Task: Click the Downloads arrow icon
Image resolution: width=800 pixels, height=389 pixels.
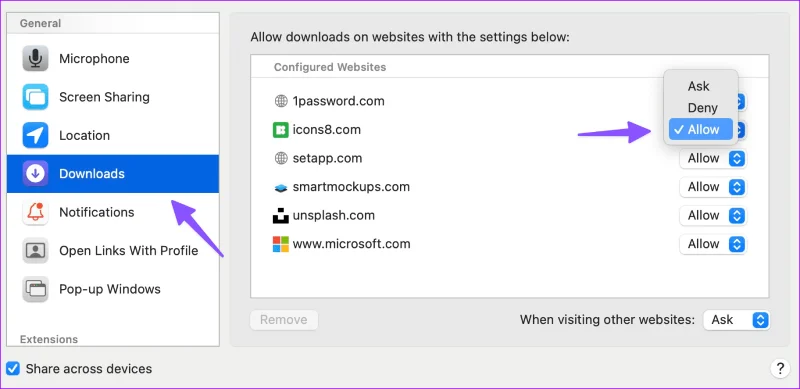Action: click(35, 174)
